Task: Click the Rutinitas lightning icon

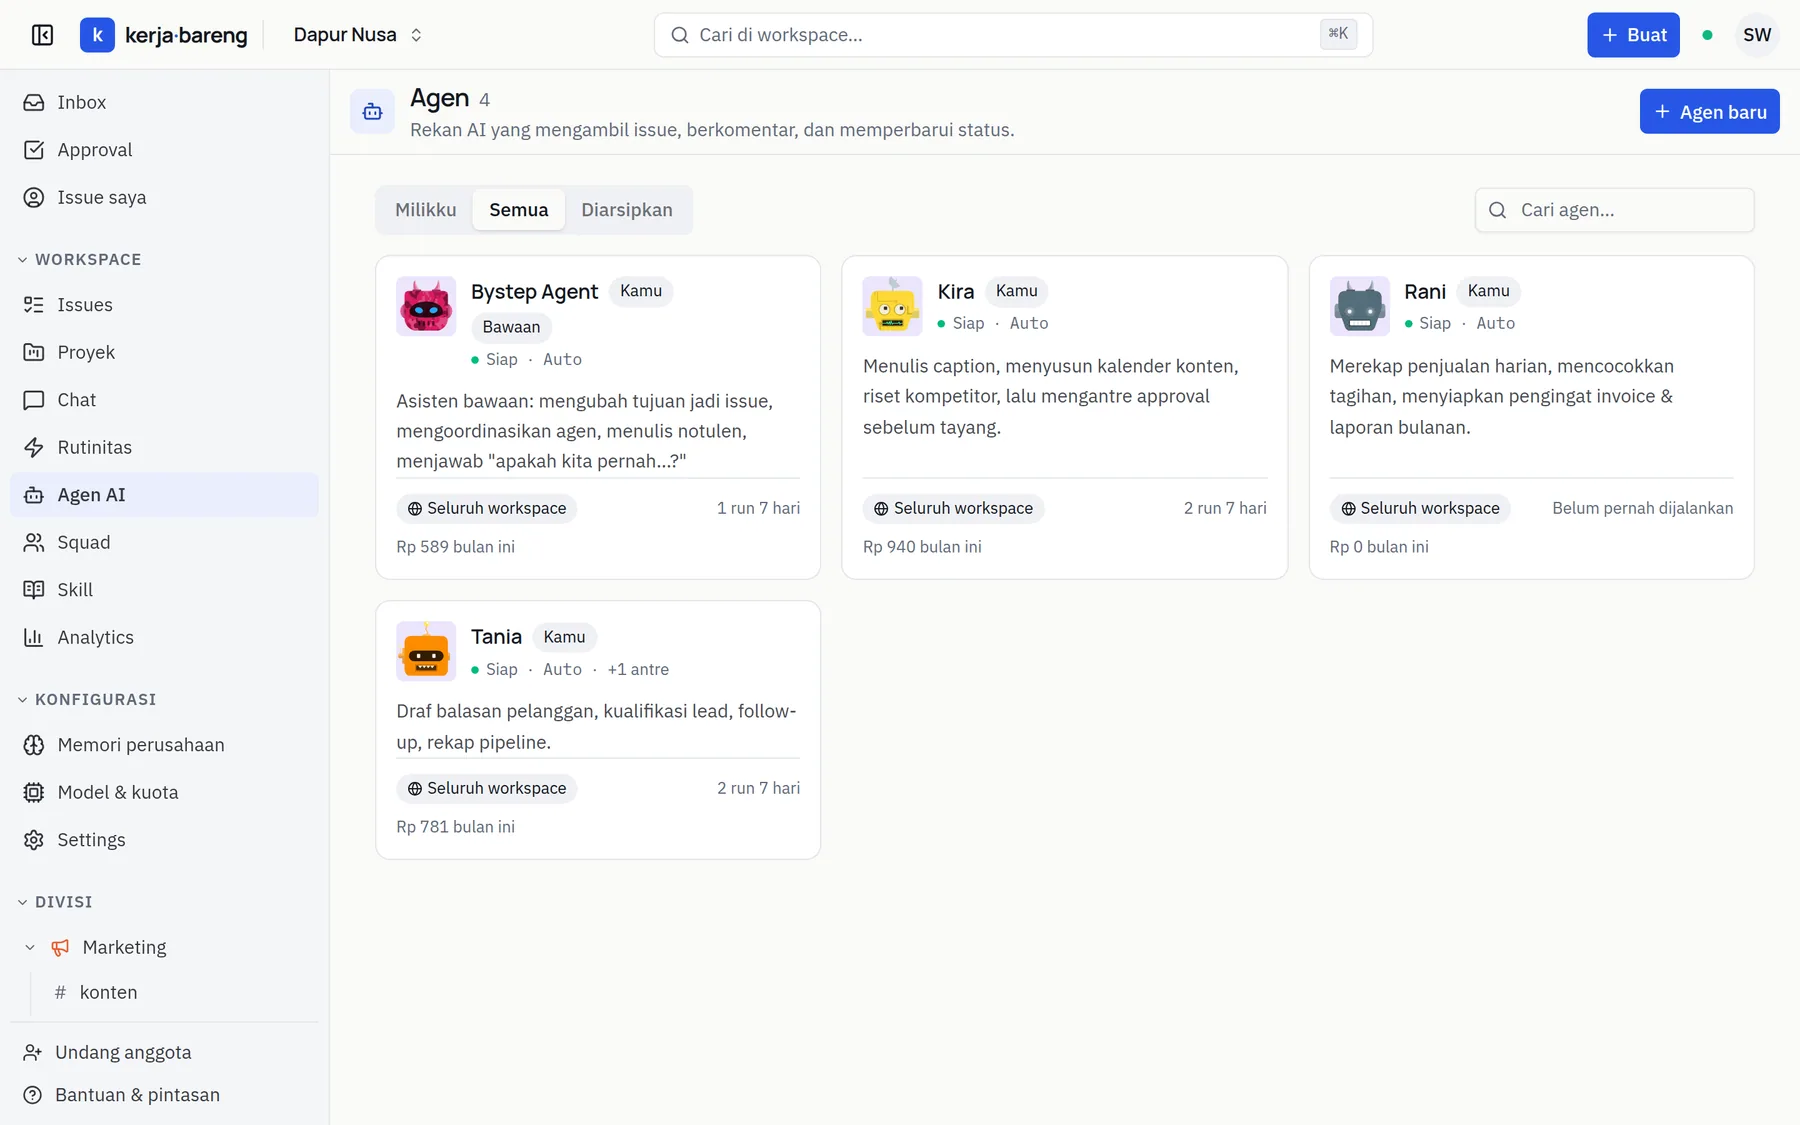Action: click(x=34, y=447)
